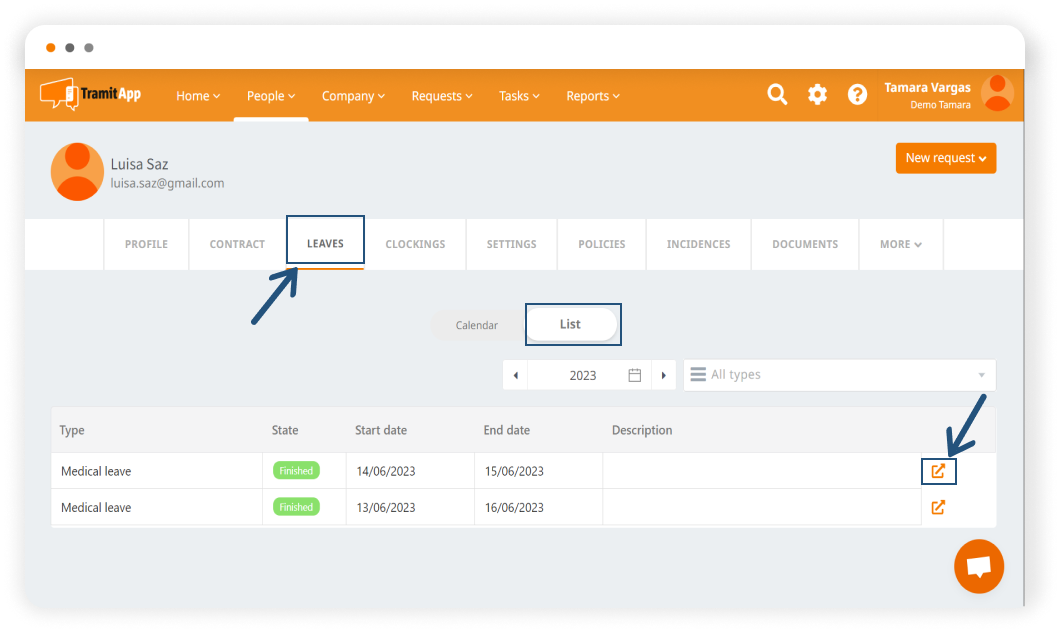Open the chat support bubble

pos(978,566)
